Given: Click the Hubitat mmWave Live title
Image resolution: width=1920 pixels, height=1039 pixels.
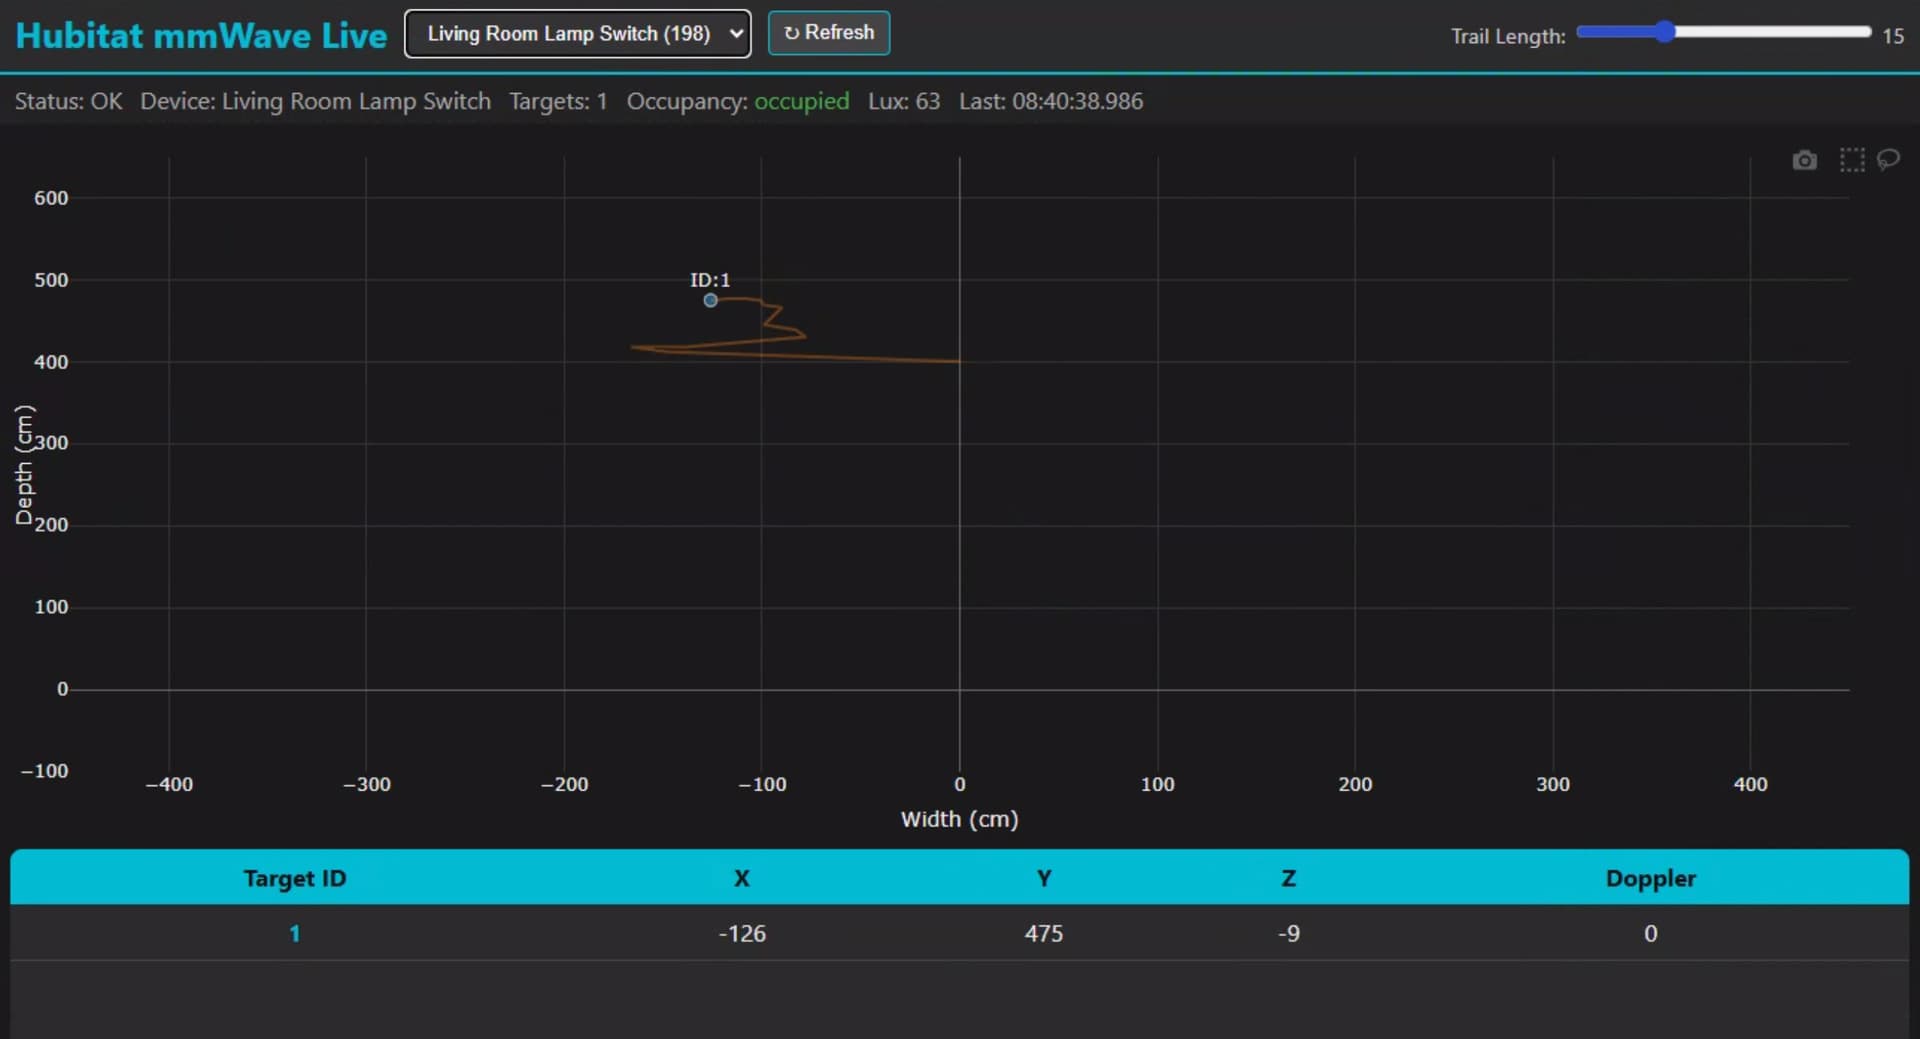Looking at the screenshot, I should tap(201, 36).
